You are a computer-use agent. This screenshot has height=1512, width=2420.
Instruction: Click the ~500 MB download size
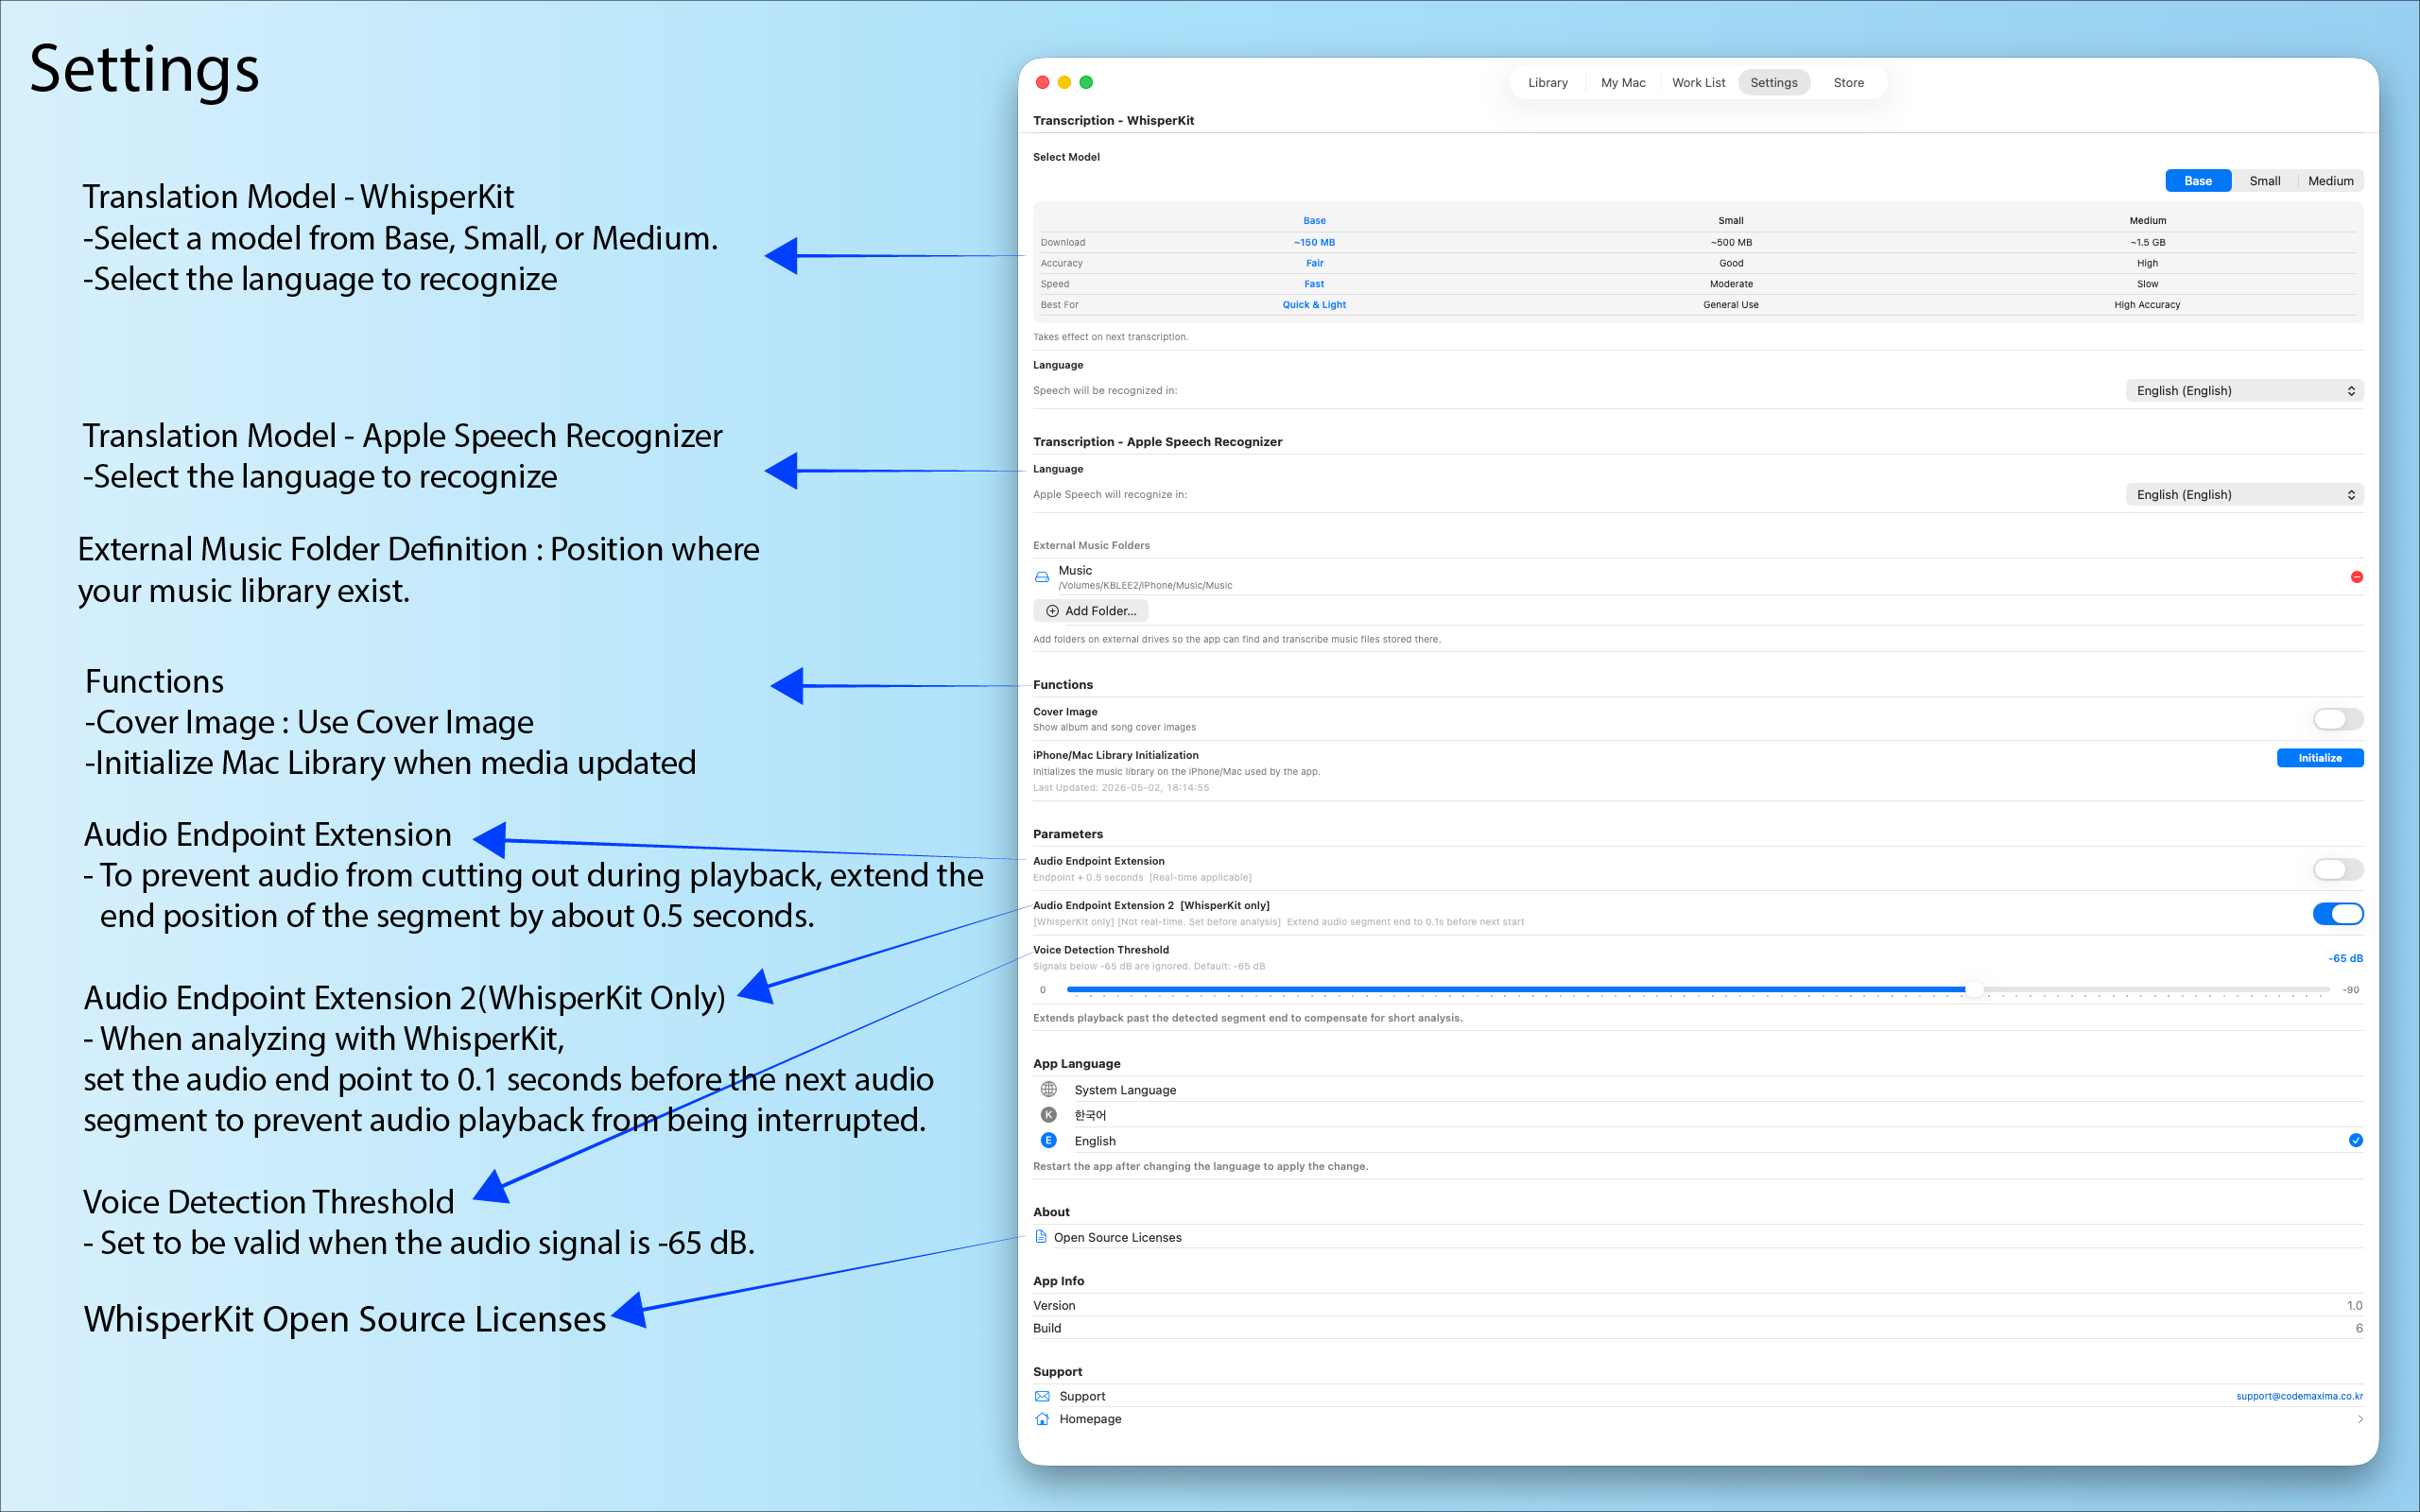tap(1730, 243)
